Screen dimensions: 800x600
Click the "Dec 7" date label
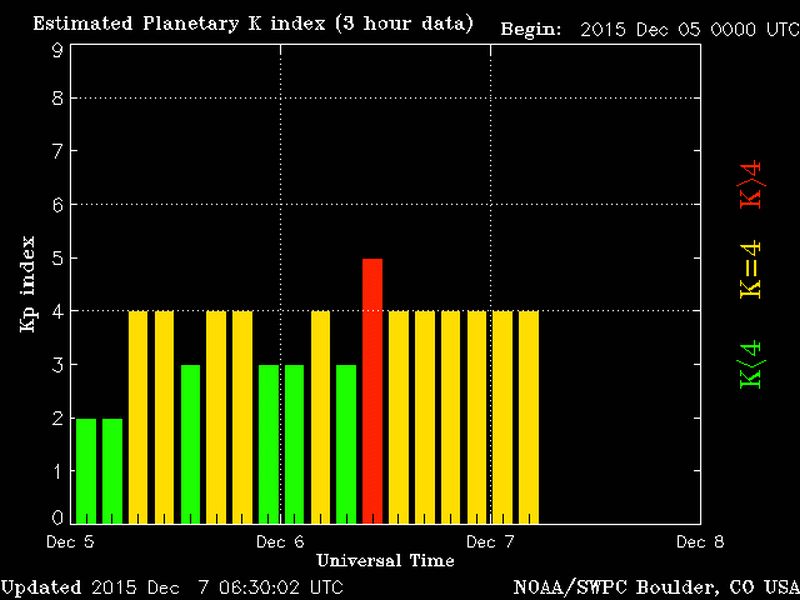(x=491, y=542)
